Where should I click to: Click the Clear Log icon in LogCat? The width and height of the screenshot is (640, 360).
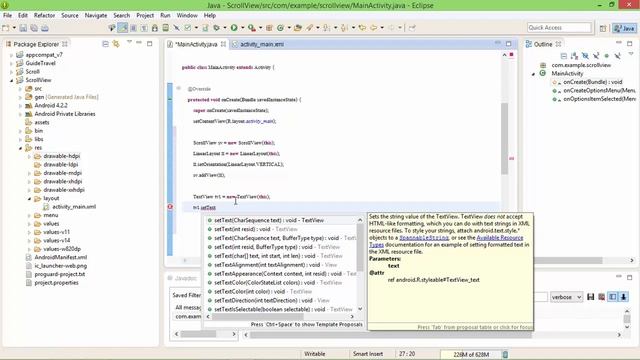602,297
